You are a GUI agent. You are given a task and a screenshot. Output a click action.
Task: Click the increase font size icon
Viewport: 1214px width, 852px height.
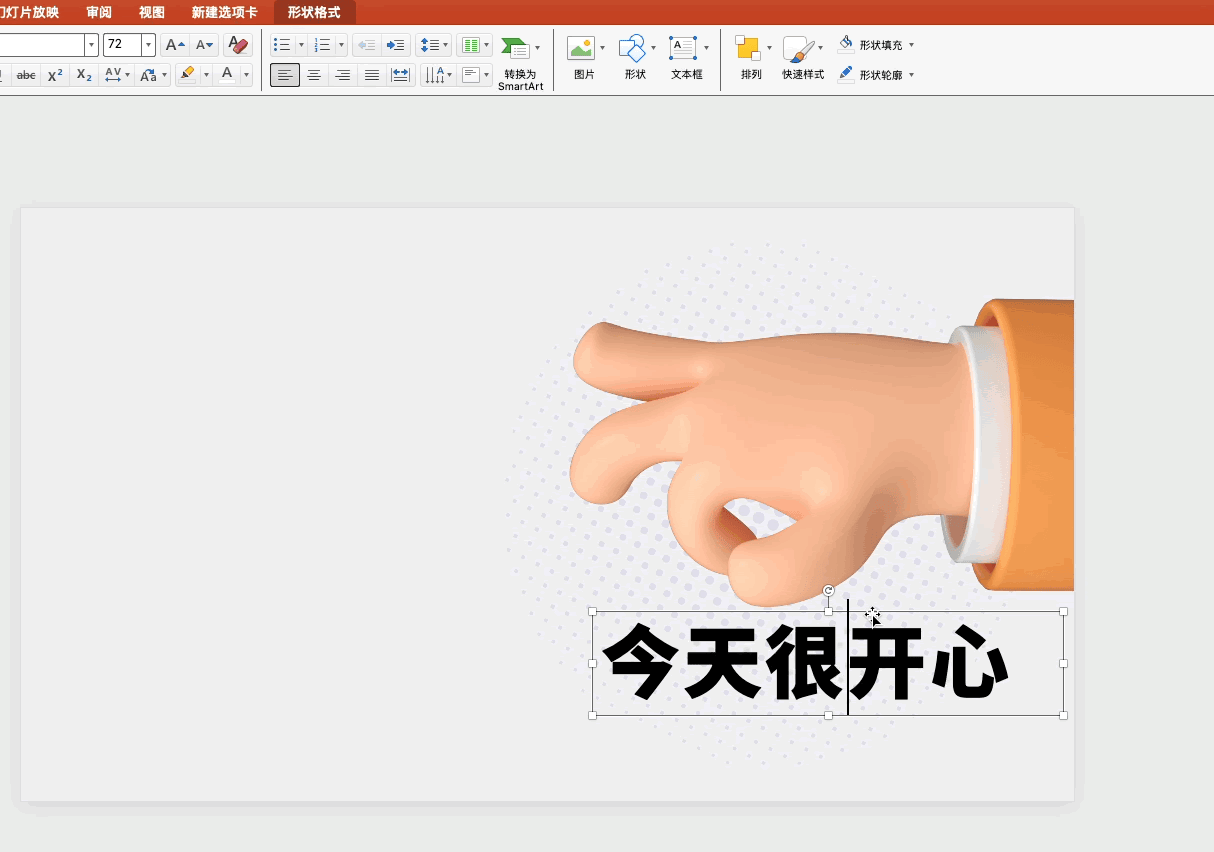175,45
